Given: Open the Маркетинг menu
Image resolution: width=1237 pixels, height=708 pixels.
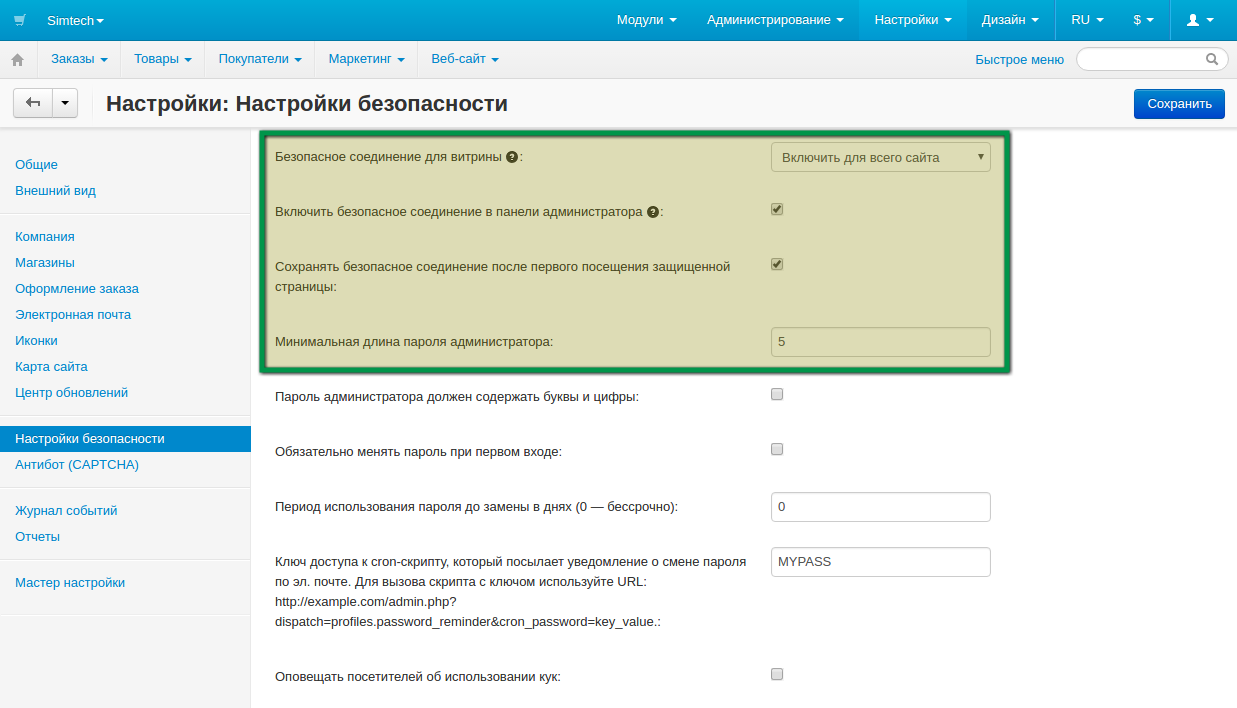Looking at the screenshot, I should 366,59.
